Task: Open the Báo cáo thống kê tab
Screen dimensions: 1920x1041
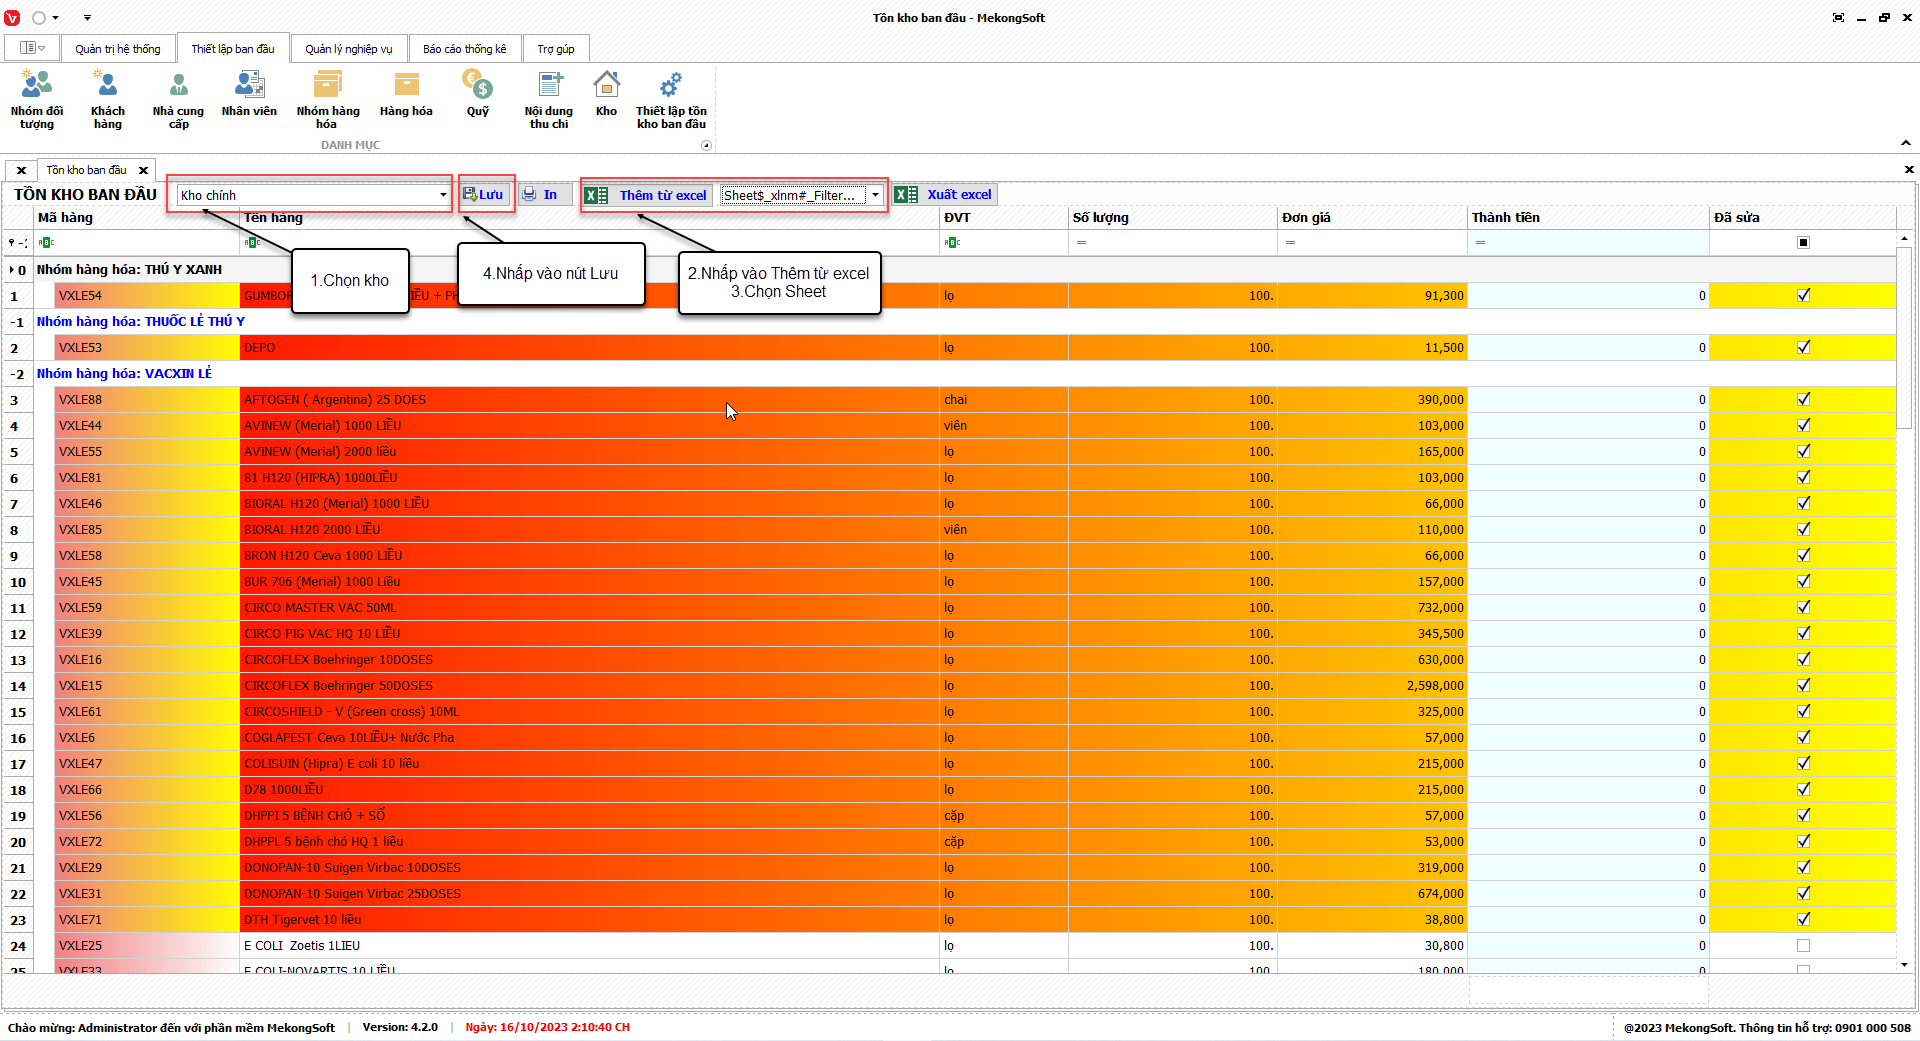Action: pyautogui.click(x=464, y=49)
